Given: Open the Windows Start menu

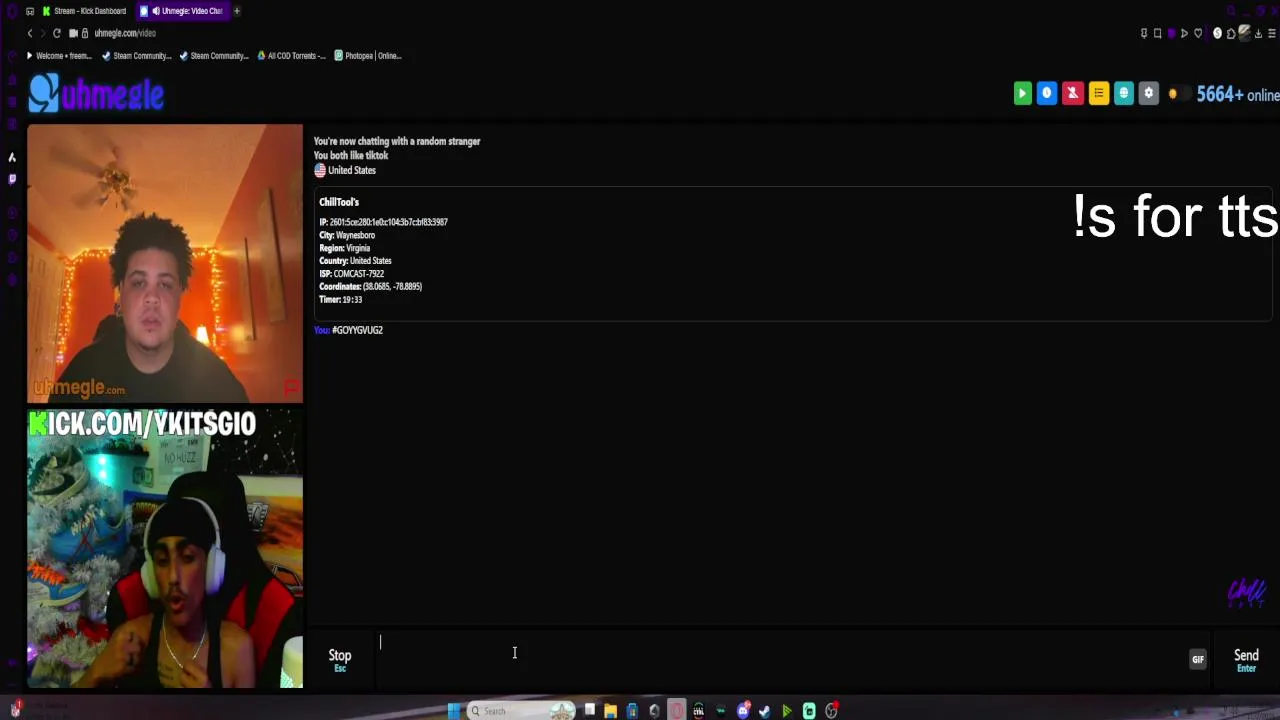Looking at the screenshot, I should point(454,711).
